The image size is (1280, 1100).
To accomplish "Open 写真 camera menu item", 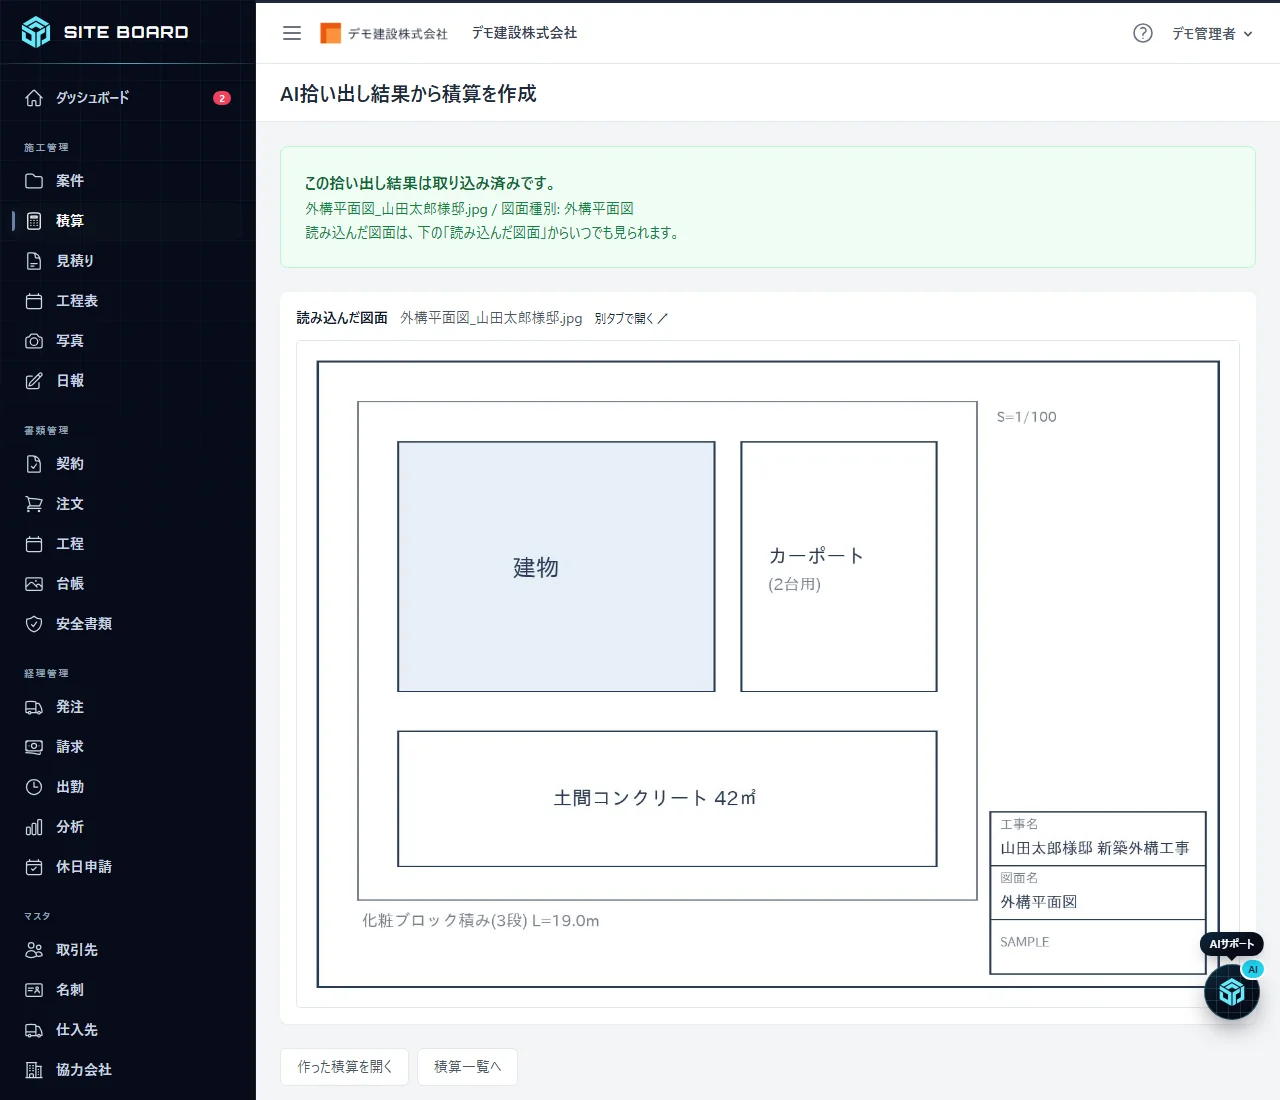I will [128, 341].
